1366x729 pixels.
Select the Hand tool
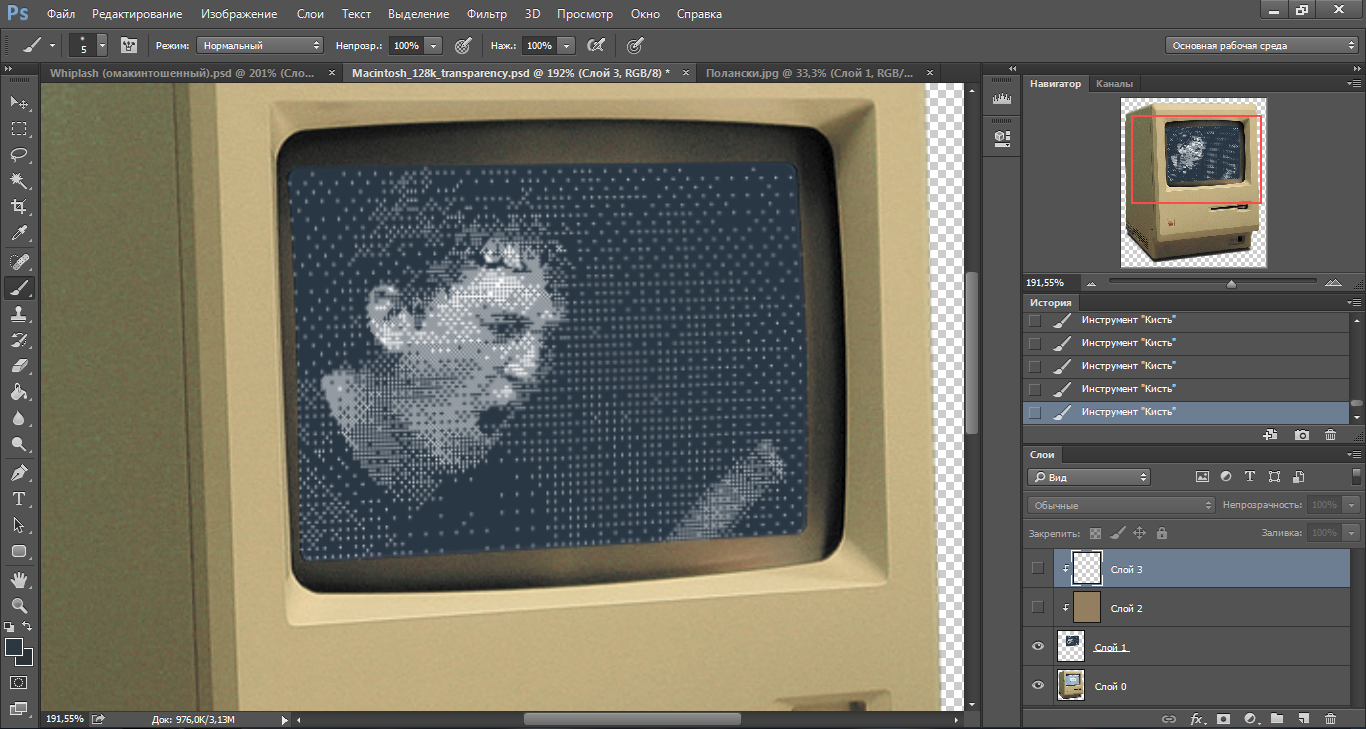(19, 580)
